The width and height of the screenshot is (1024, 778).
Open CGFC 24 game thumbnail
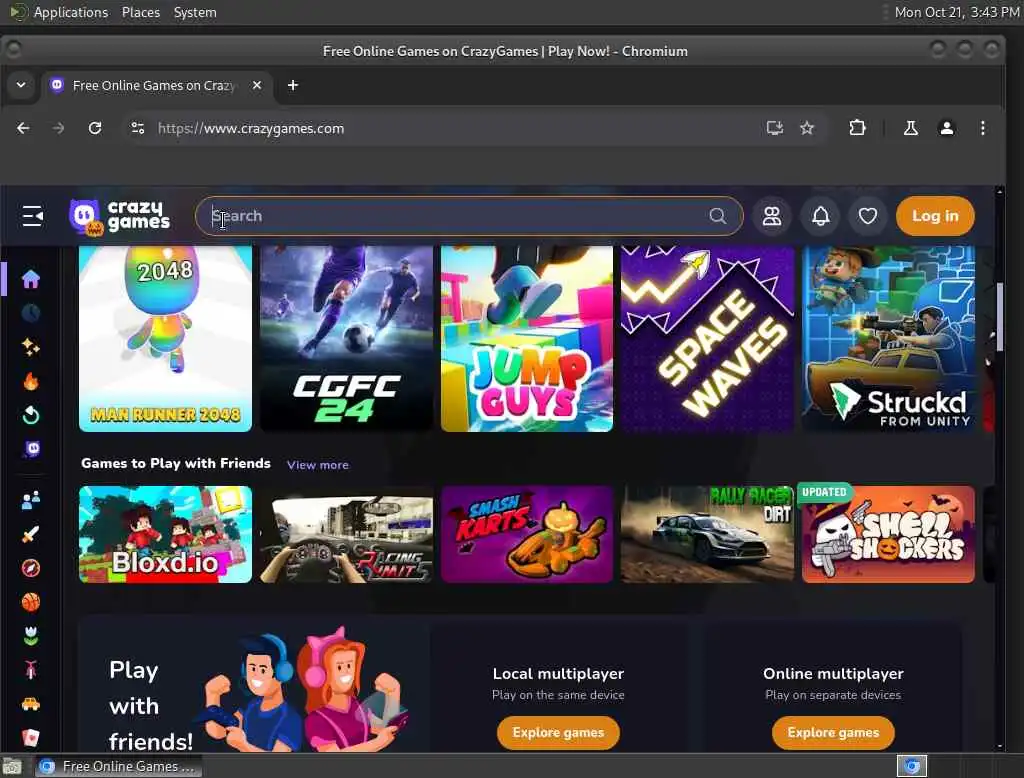[x=346, y=338]
